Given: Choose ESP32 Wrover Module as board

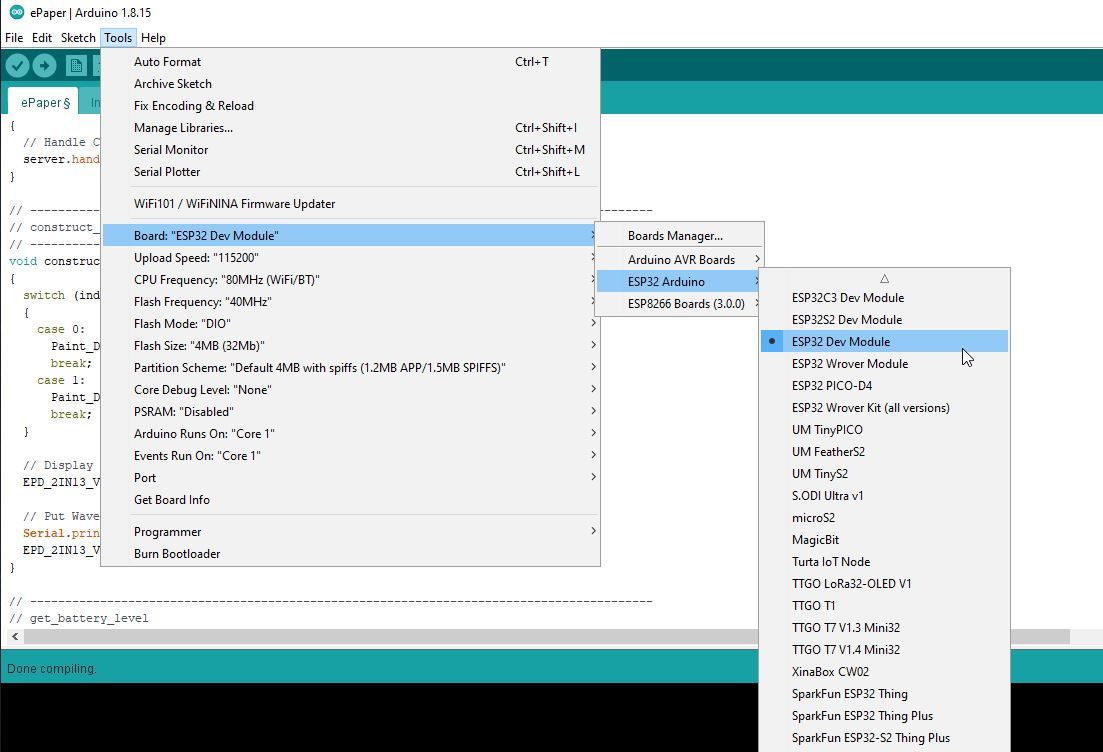Looking at the screenshot, I should [849, 364].
